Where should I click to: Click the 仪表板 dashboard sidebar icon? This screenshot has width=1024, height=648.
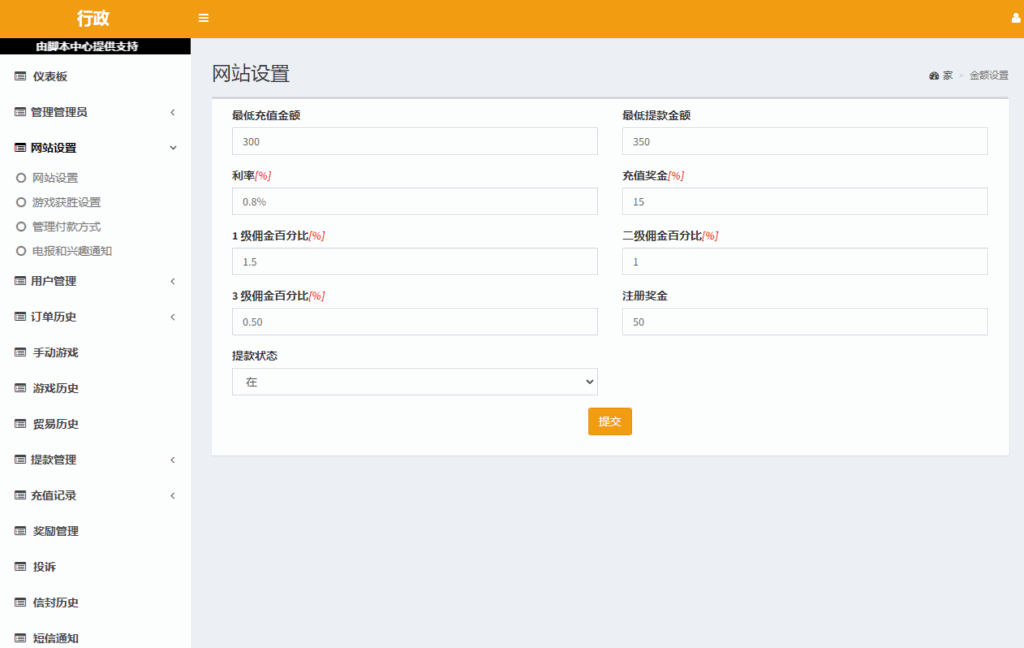click(x=20, y=76)
